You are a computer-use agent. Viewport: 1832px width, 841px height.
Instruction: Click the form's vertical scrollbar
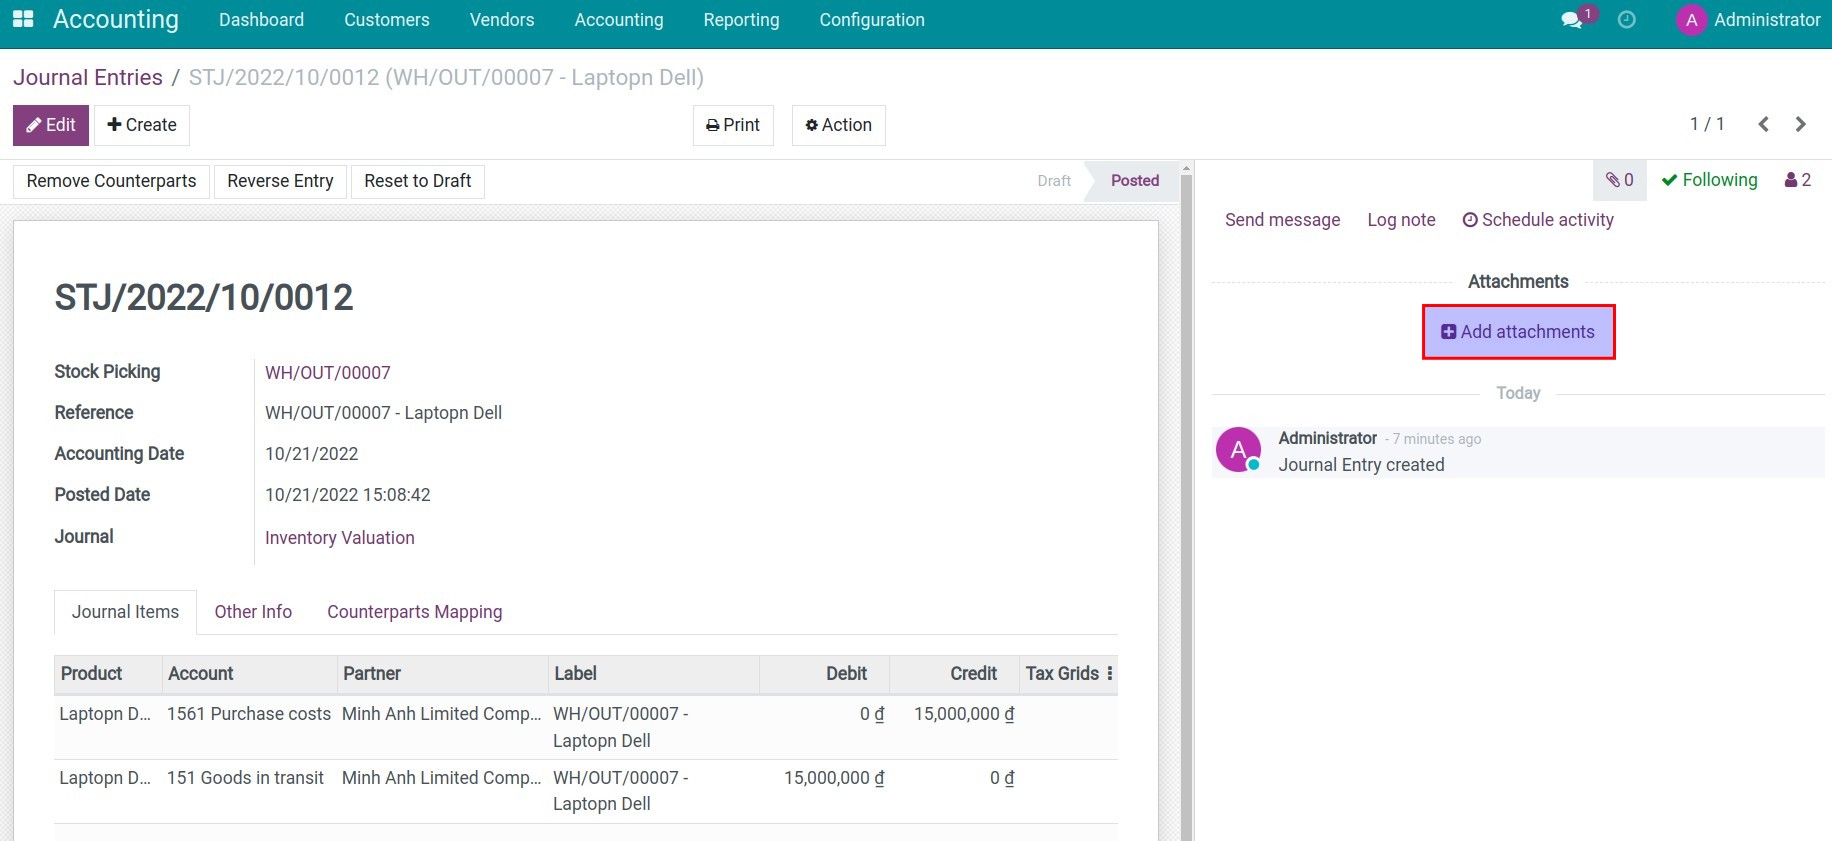(x=1187, y=500)
